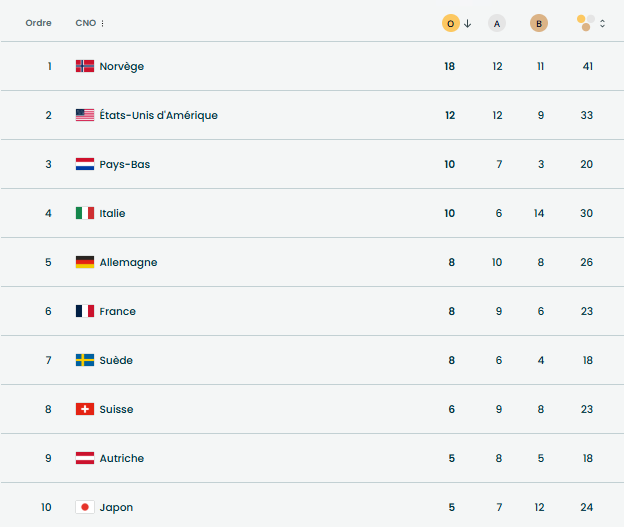Viewport: 624px width, 527px height.
Task: Click the Norway flag icon
Action: coord(85,66)
